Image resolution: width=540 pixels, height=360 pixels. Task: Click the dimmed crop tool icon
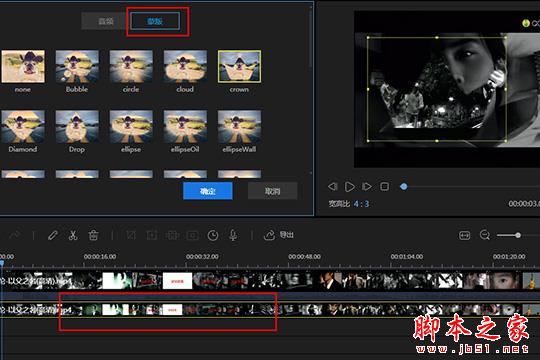(x=131, y=235)
